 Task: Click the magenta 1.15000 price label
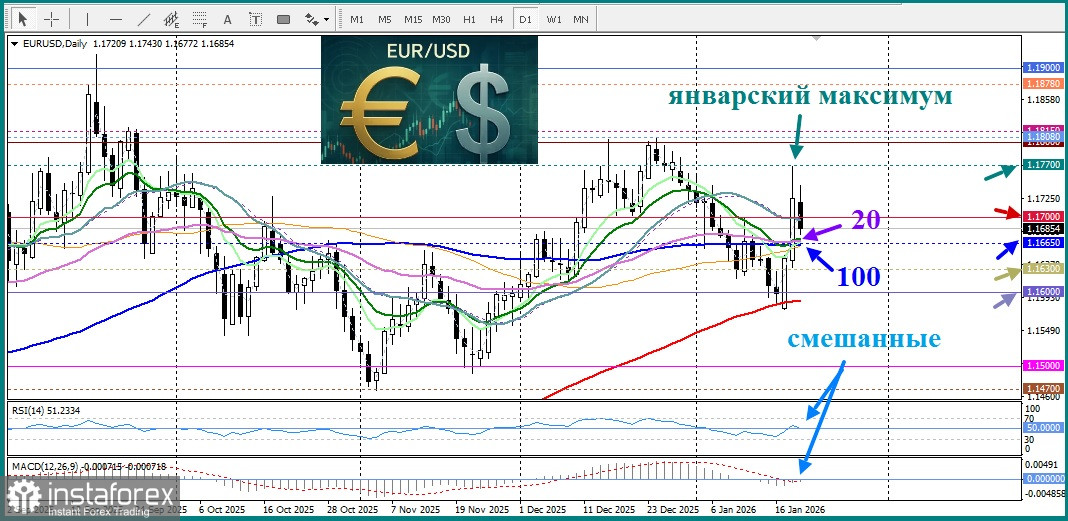point(1043,366)
